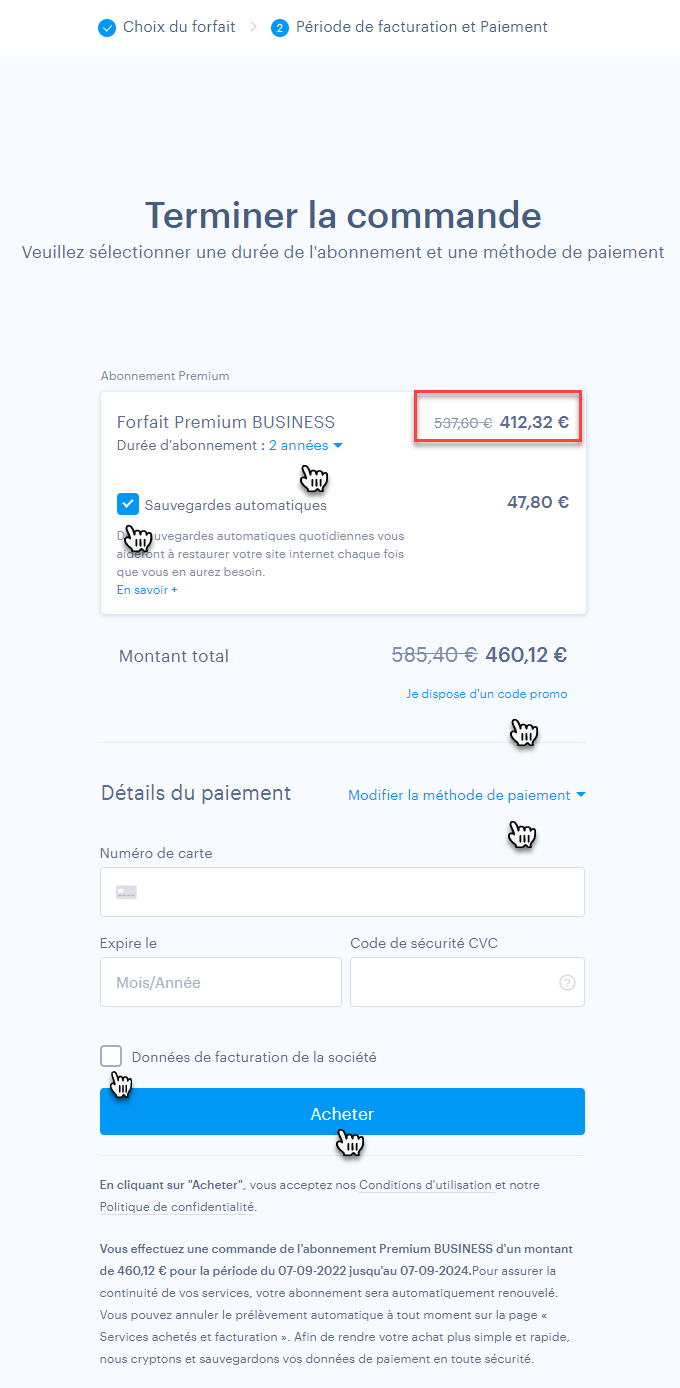Click Je dispose d'un code promo
The height and width of the screenshot is (1388, 680).
pyautogui.click(x=486, y=694)
